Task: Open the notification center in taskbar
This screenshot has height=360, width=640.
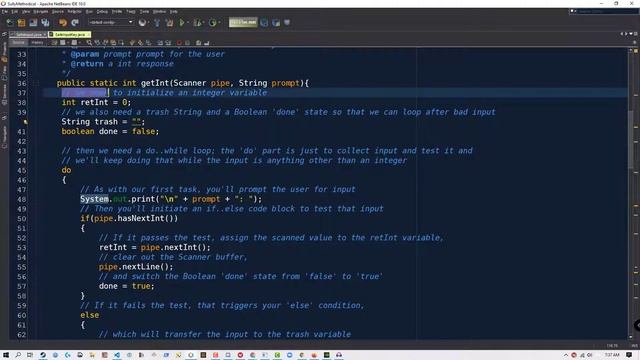Action: 629,355
